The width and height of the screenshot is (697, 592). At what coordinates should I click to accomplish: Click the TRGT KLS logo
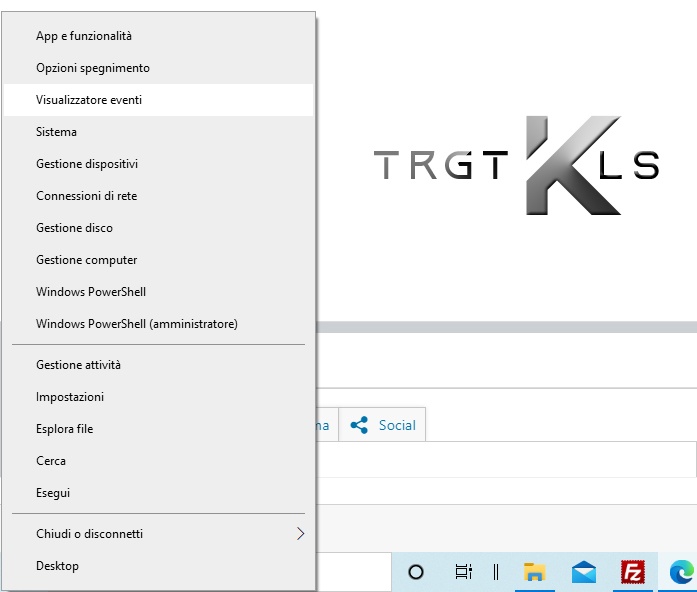coord(516,165)
